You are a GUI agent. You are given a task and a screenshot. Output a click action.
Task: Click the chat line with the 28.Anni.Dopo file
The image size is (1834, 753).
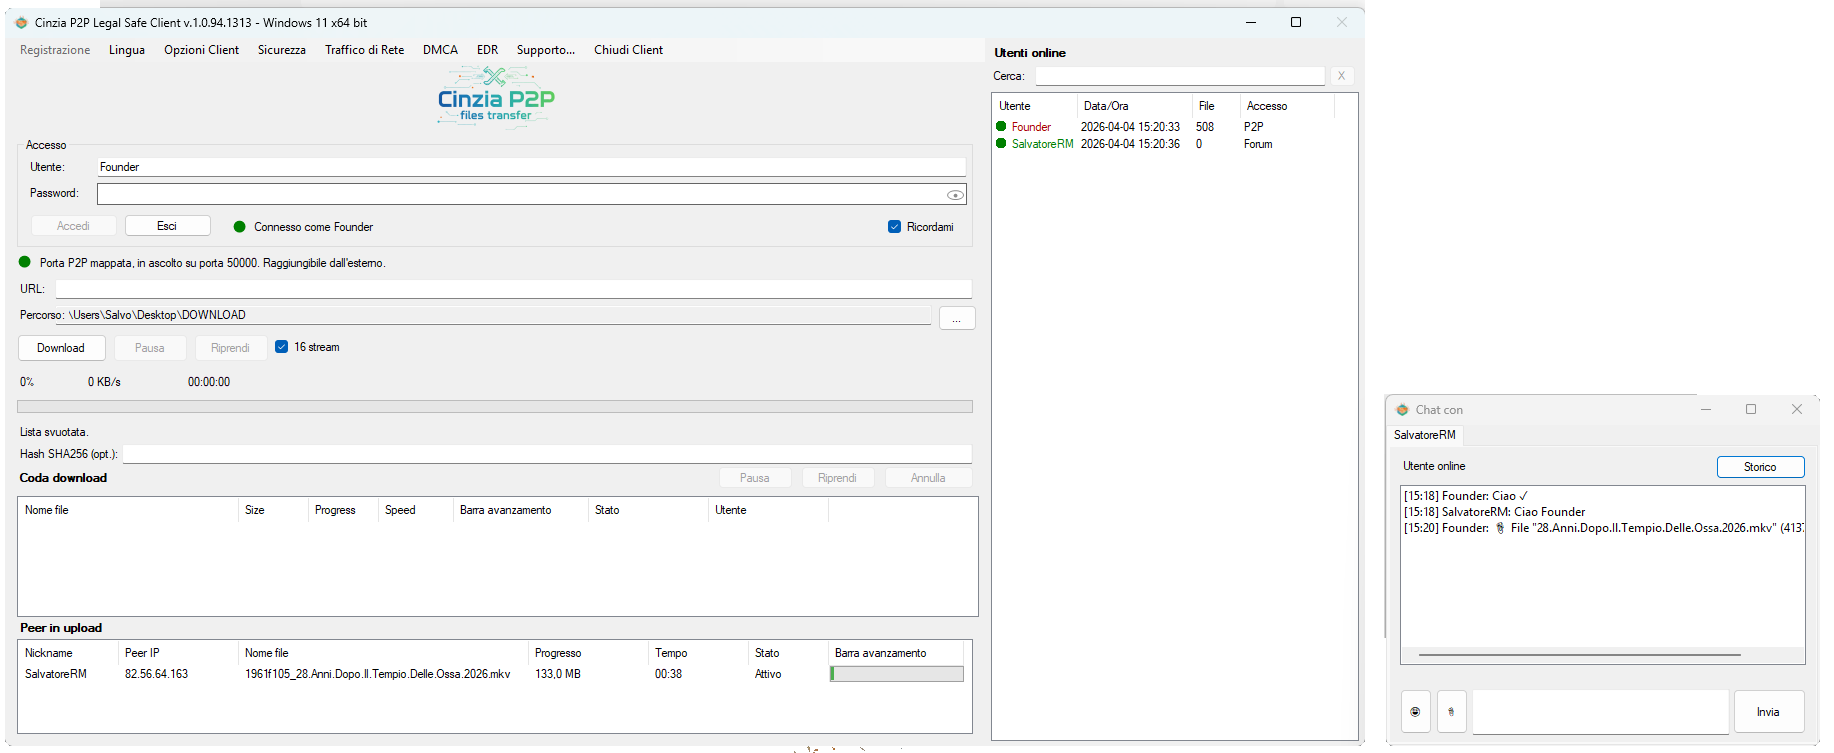point(1603,528)
